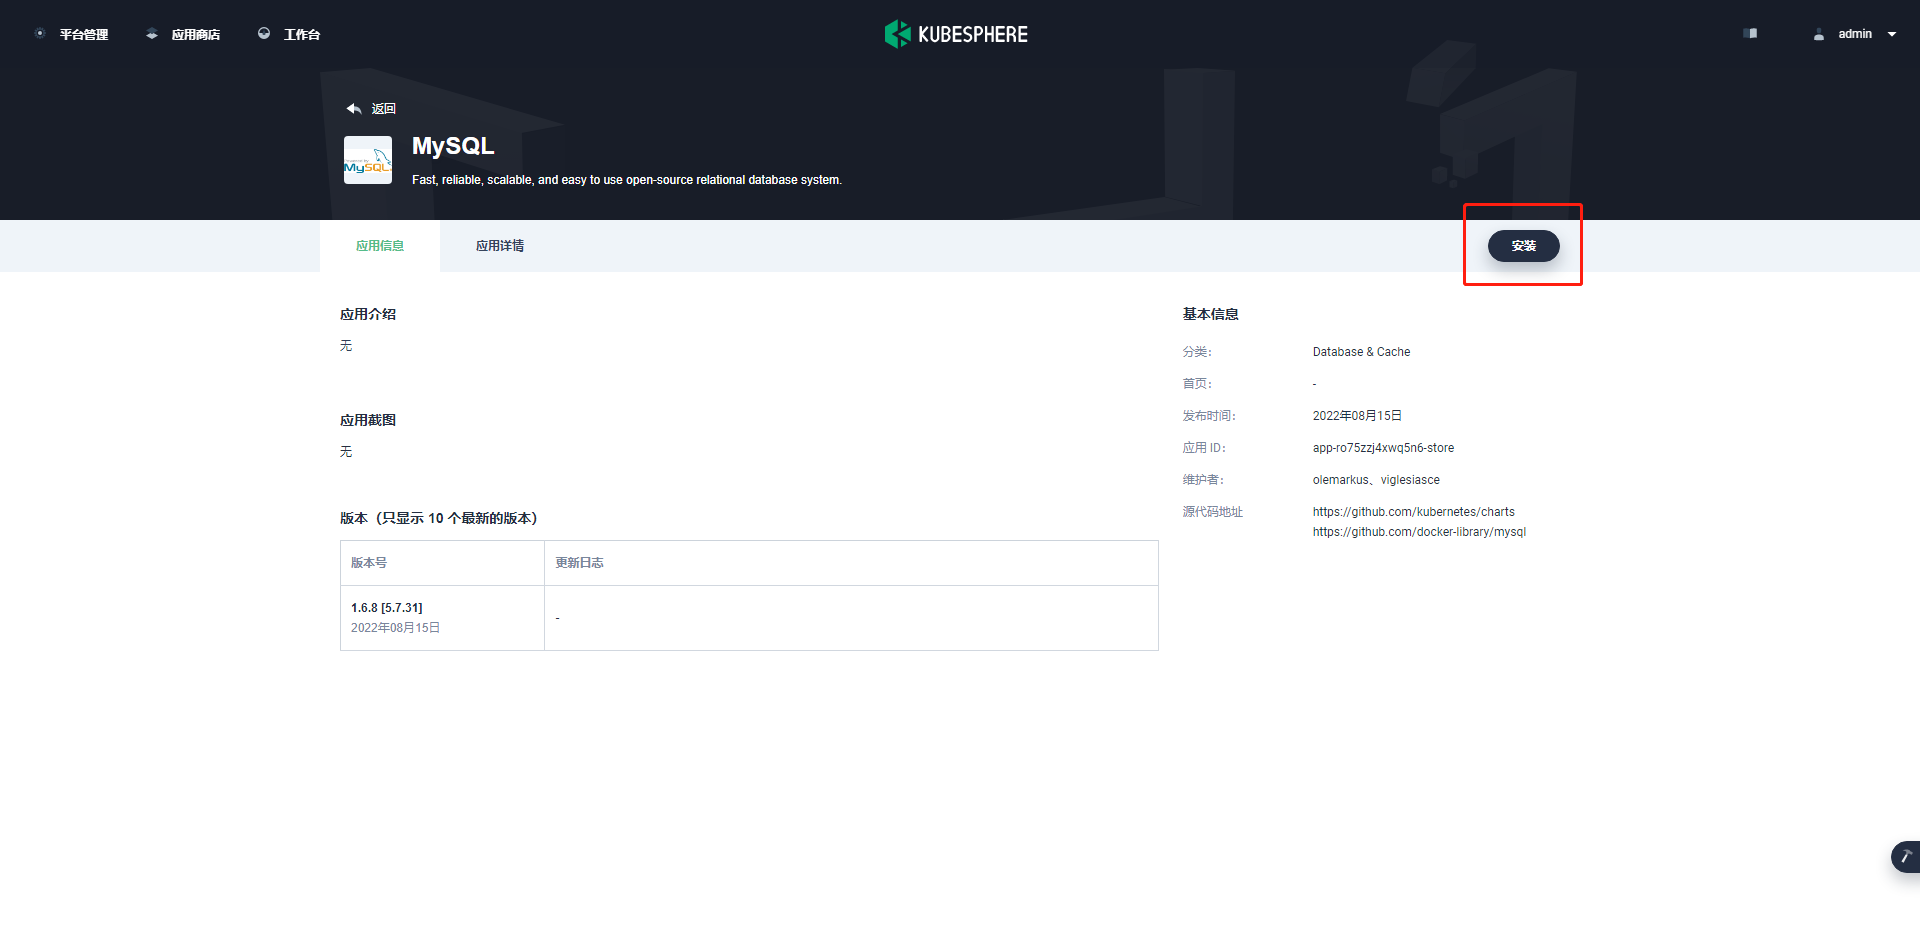The height and width of the screenshot is (937, 1920).
Task: Expand the admin account dropdown arrow
Action: tap(1892, 34)
